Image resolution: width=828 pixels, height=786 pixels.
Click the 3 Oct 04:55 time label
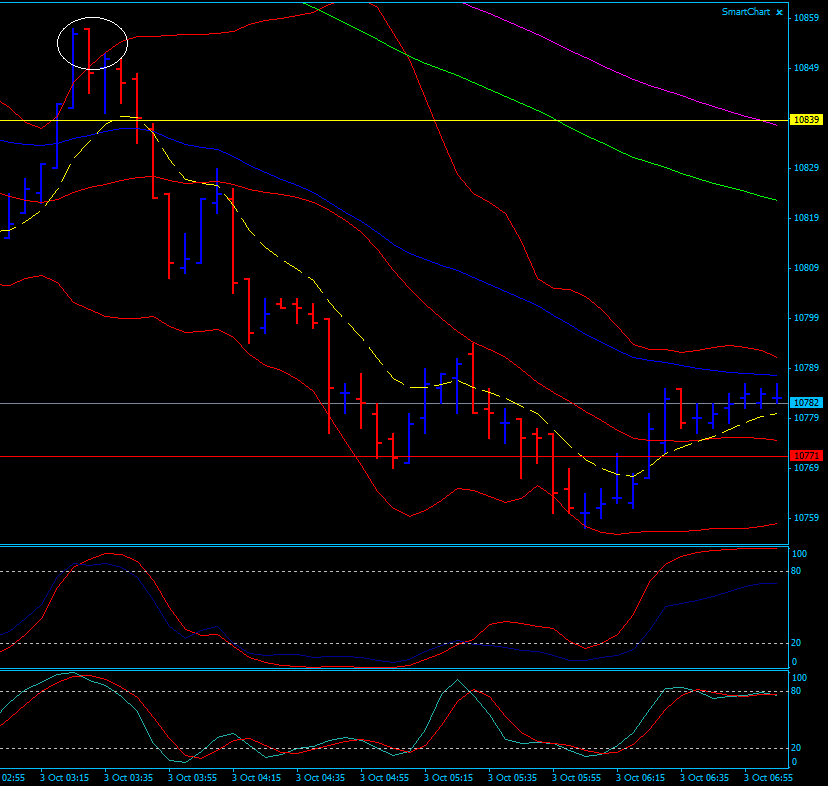[384, 778]
